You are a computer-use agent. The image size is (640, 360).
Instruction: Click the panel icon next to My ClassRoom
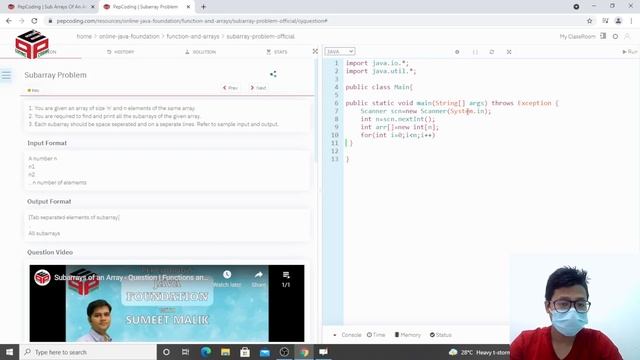(603, 36)
